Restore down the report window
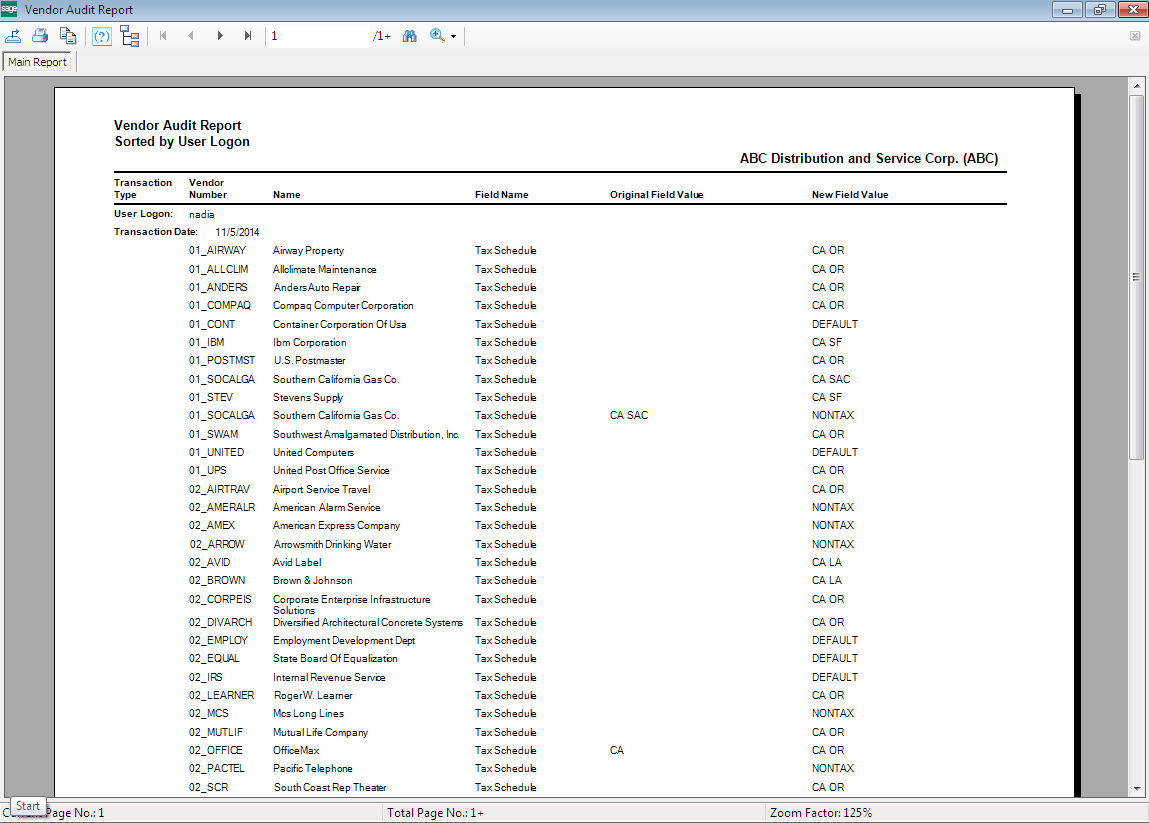Viewport: 1149px width, 823px height. tap(1099, 9)
